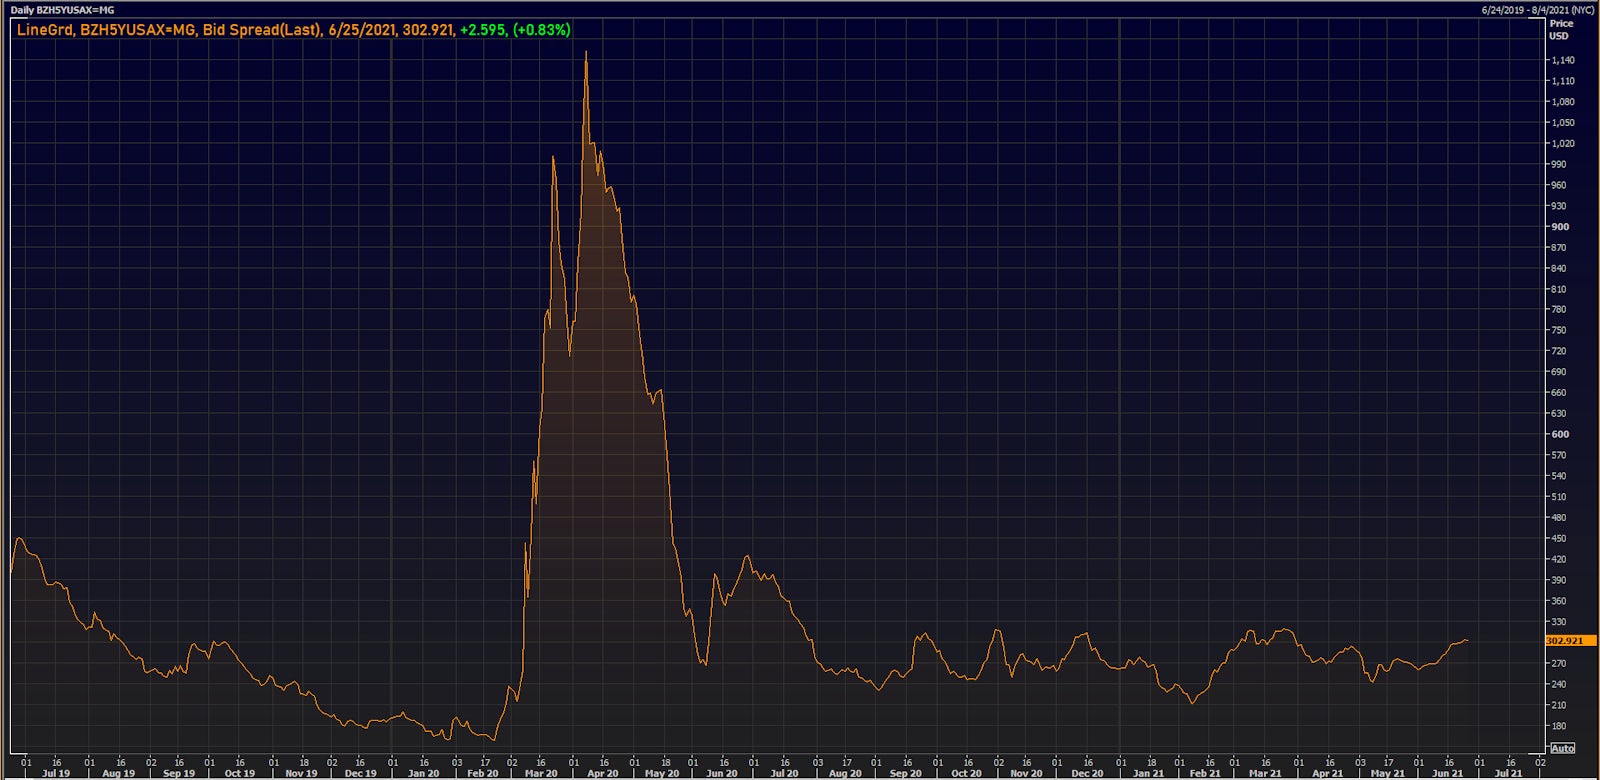Click the Aug 20 month label
The height and width of the screenshot is (780, 1600).
pos(845,773)
